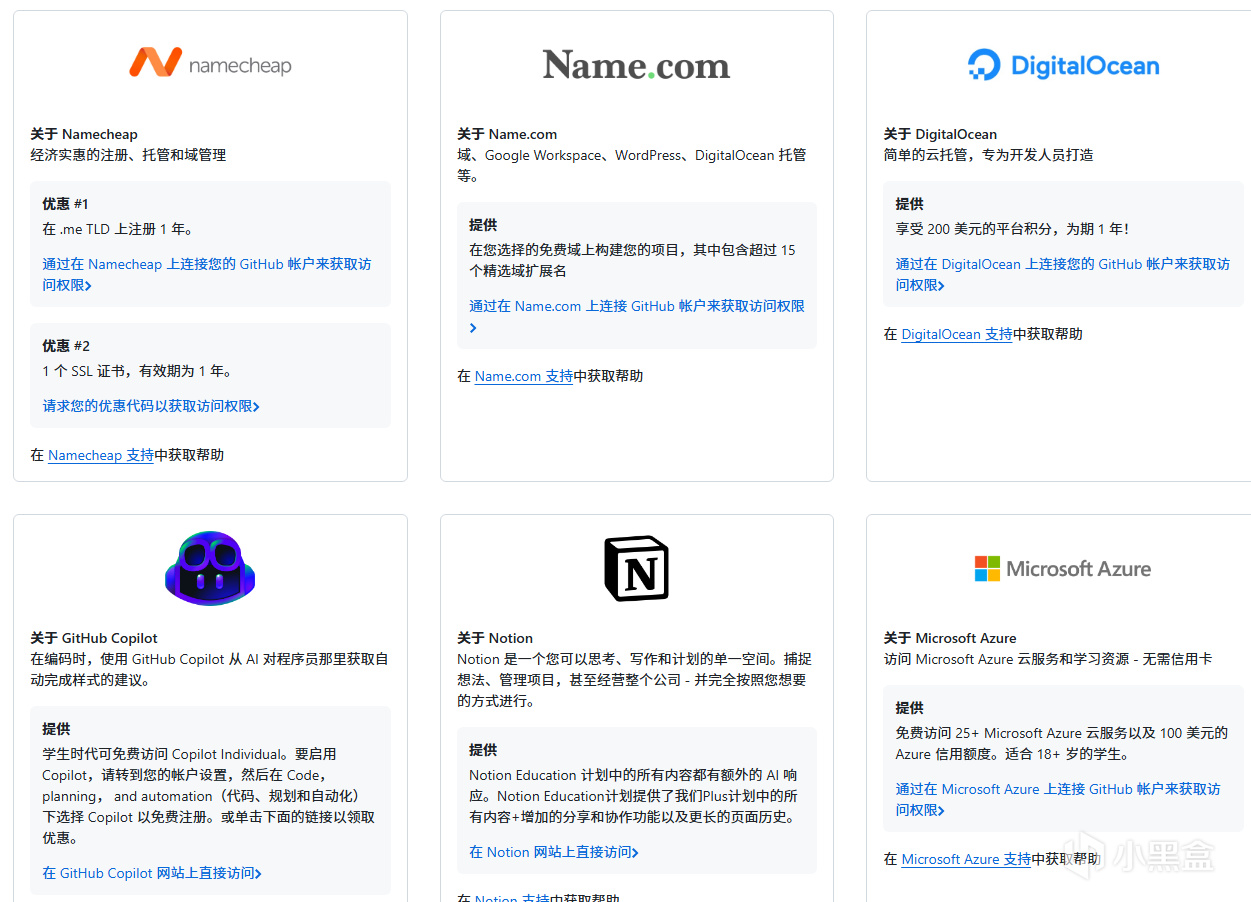1251x902 pixels.
Task: Open the GitHub Copilot 网站上直接访问 link
Action: pos(152,873)
